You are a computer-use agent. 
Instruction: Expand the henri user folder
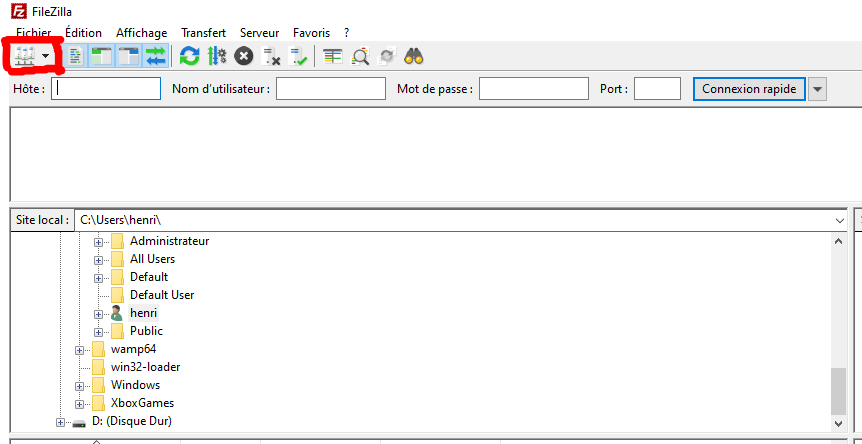tap(98, 314)
